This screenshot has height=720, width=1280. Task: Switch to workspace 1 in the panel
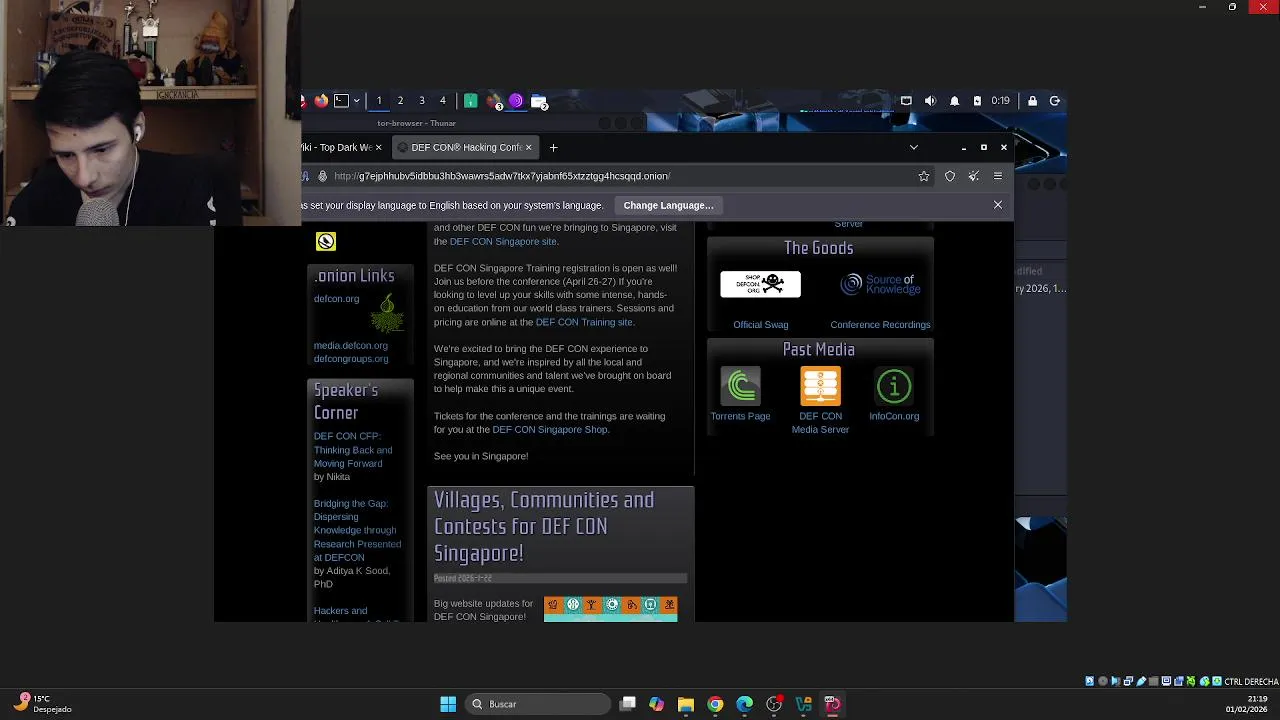379,101
